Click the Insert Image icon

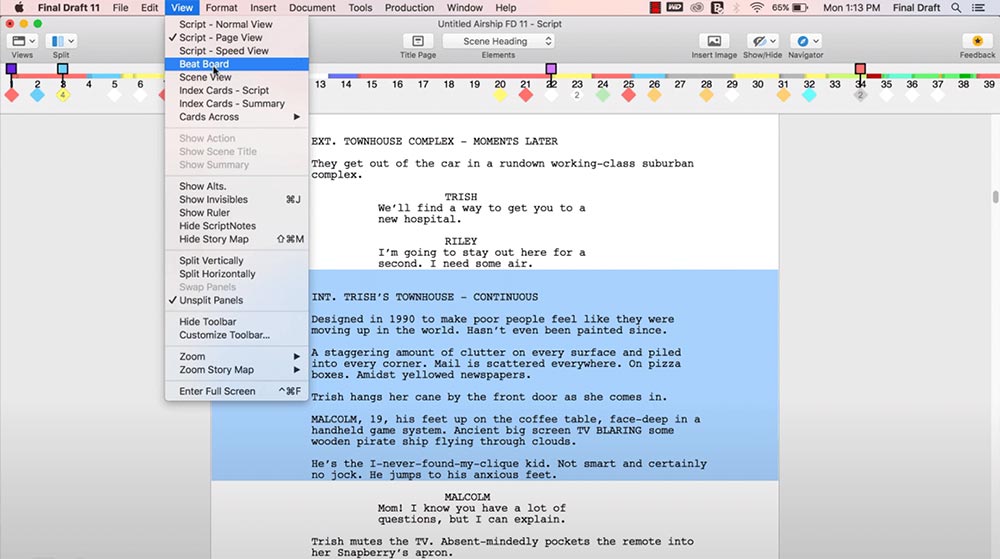714,41
